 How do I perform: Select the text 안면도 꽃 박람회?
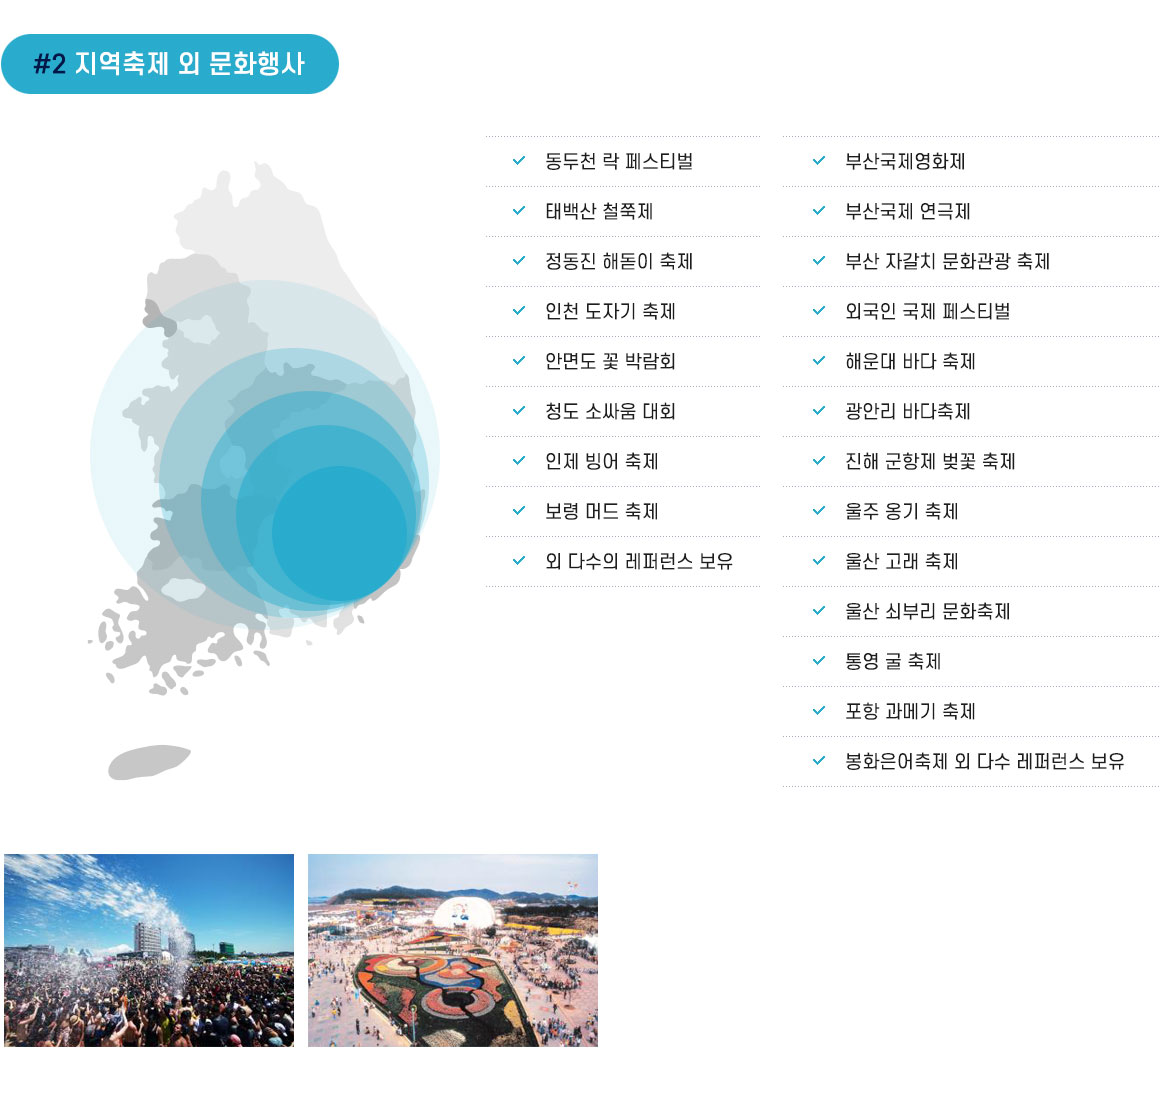[x=610, y=361]
